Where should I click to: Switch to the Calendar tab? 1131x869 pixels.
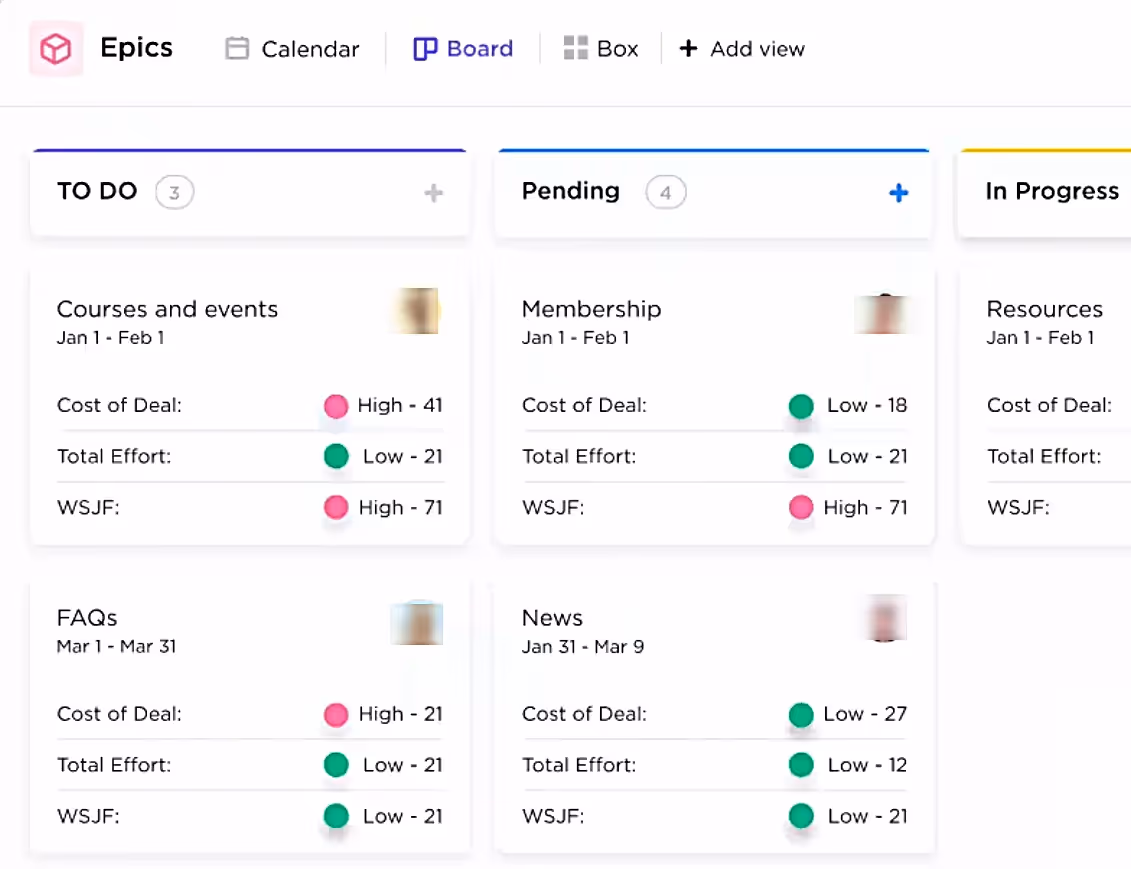coord(291,48)
